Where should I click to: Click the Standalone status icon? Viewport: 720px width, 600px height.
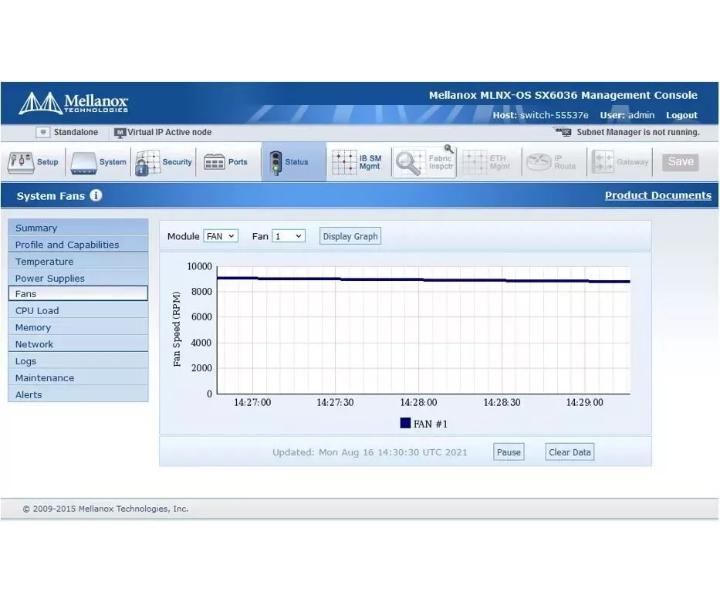click(43, 132)
